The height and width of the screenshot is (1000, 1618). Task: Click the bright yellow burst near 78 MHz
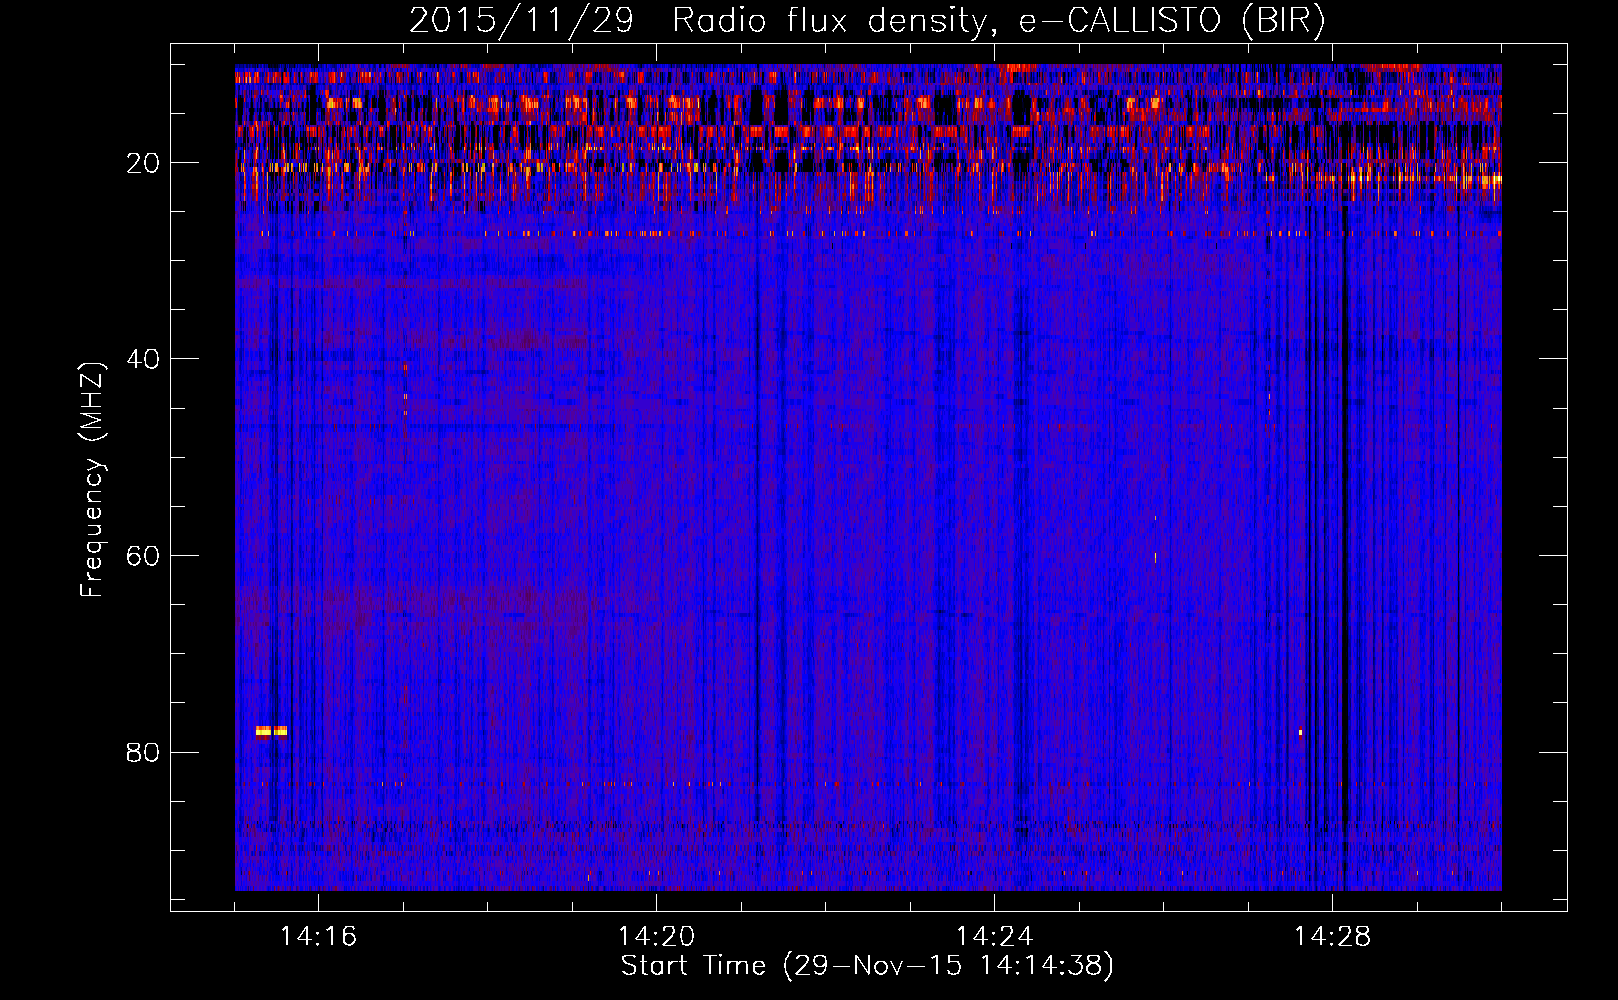pos(271,731)
